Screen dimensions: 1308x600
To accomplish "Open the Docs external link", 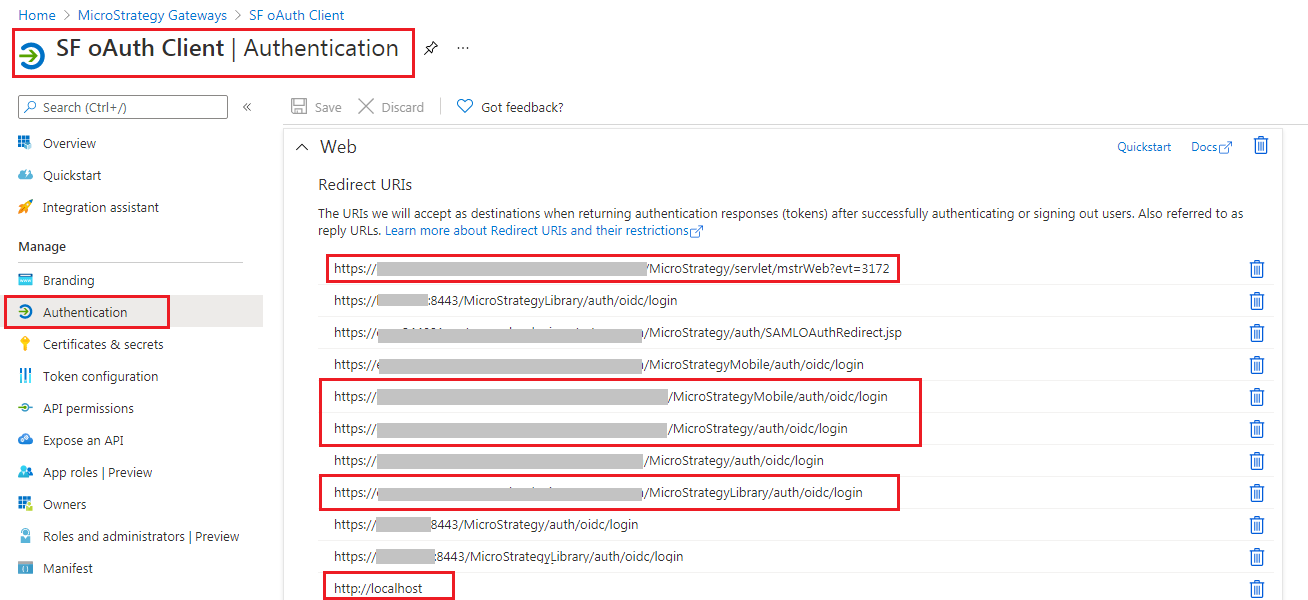I will [x=1211, y=147].
